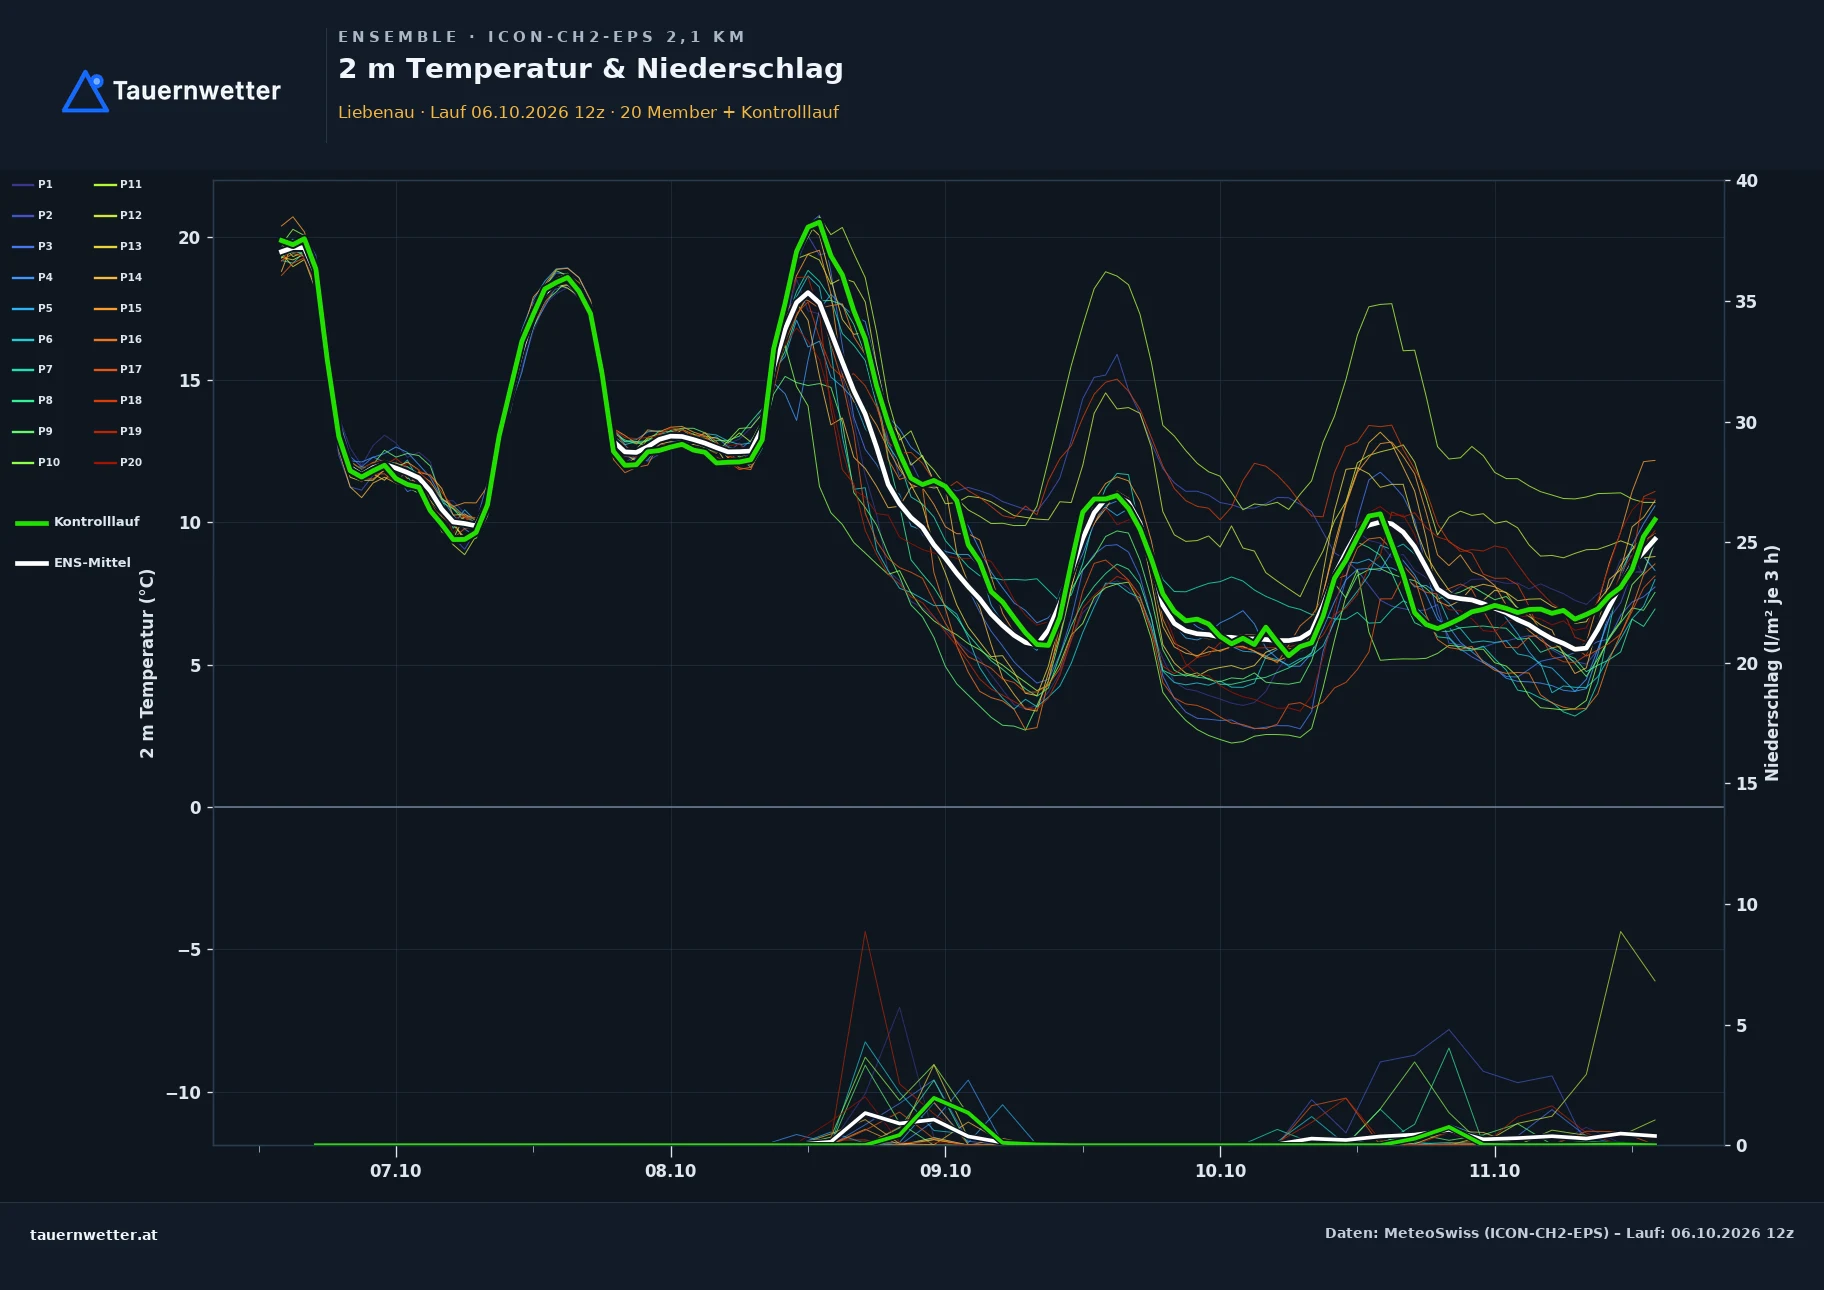
Task: Select the P5 legend entry
Action: [33, 308]
